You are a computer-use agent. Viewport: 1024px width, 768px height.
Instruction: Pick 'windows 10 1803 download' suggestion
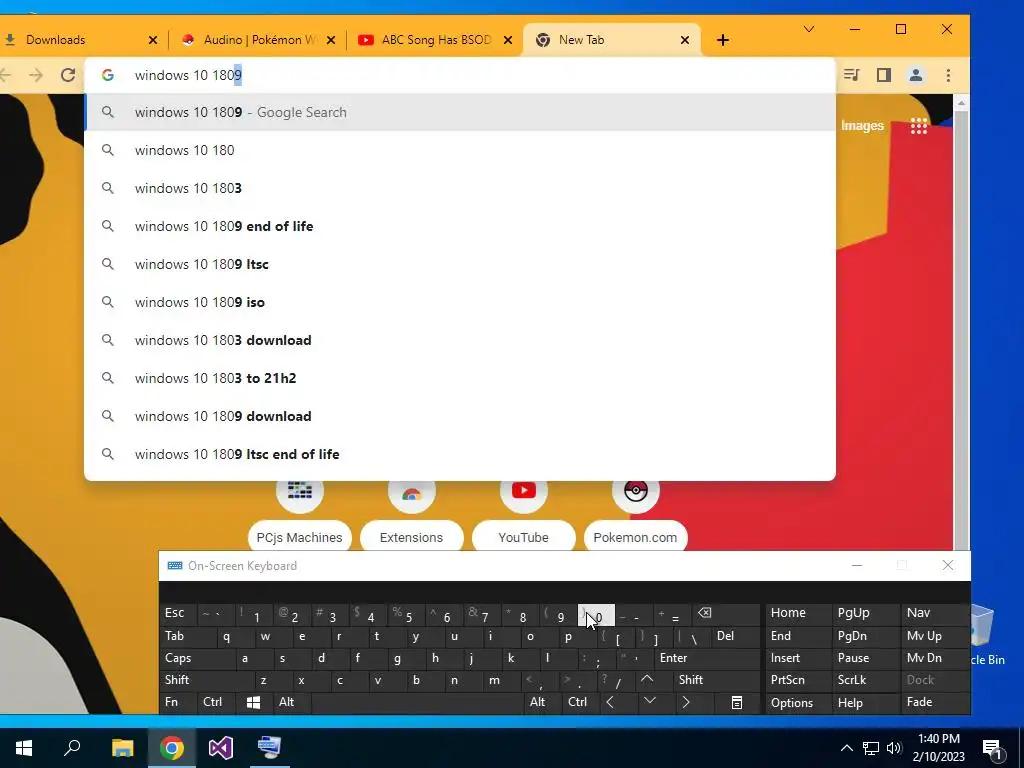coord(460,340)
